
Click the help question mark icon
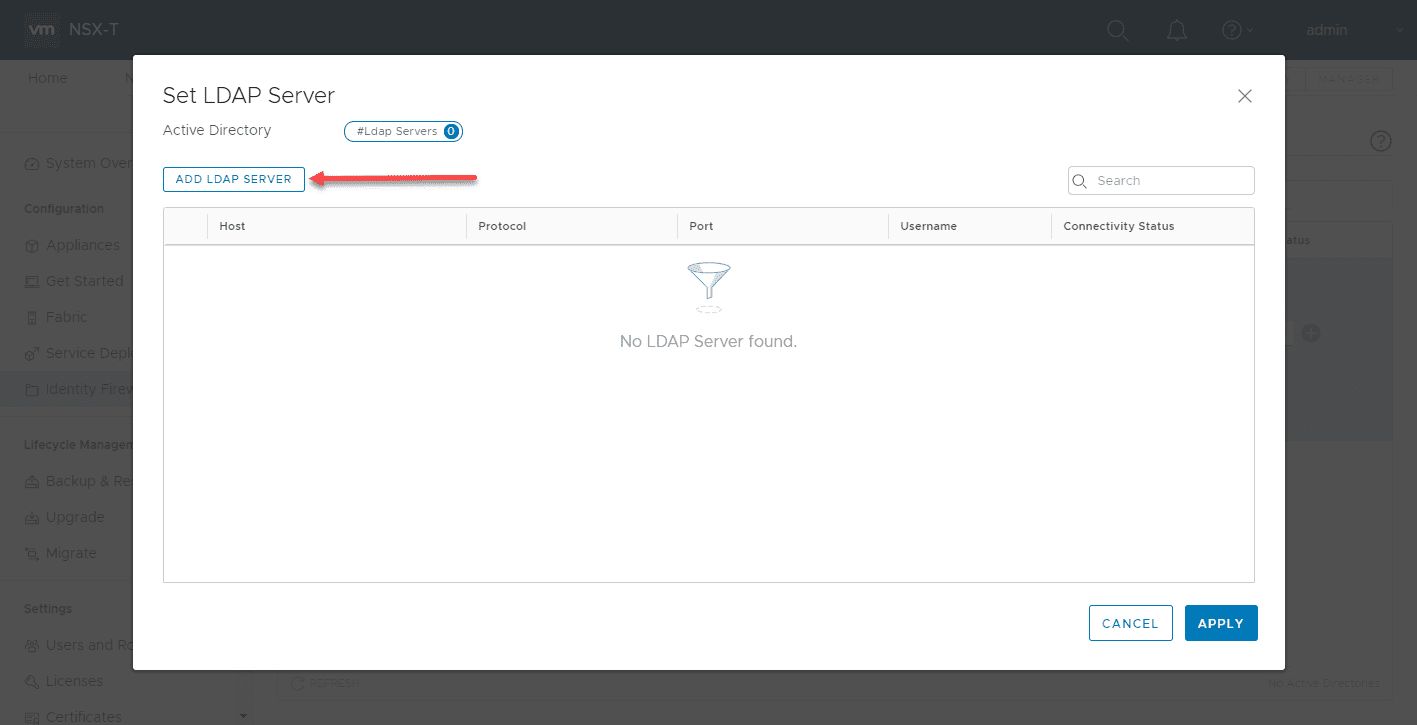click(1230, 30)
